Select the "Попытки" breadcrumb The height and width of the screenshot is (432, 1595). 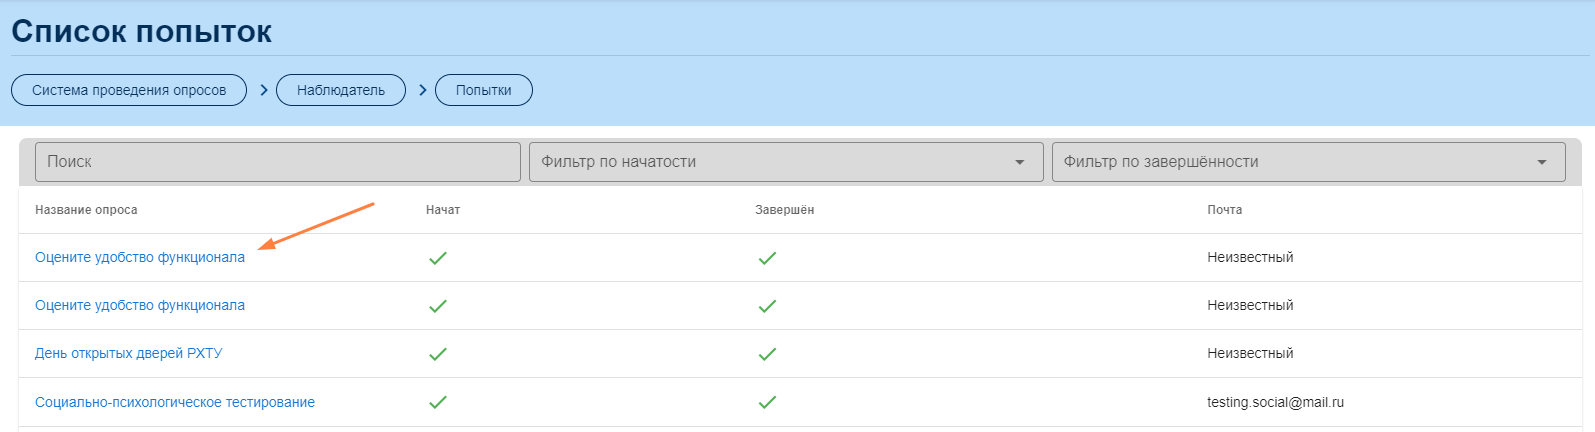(483, 90)
